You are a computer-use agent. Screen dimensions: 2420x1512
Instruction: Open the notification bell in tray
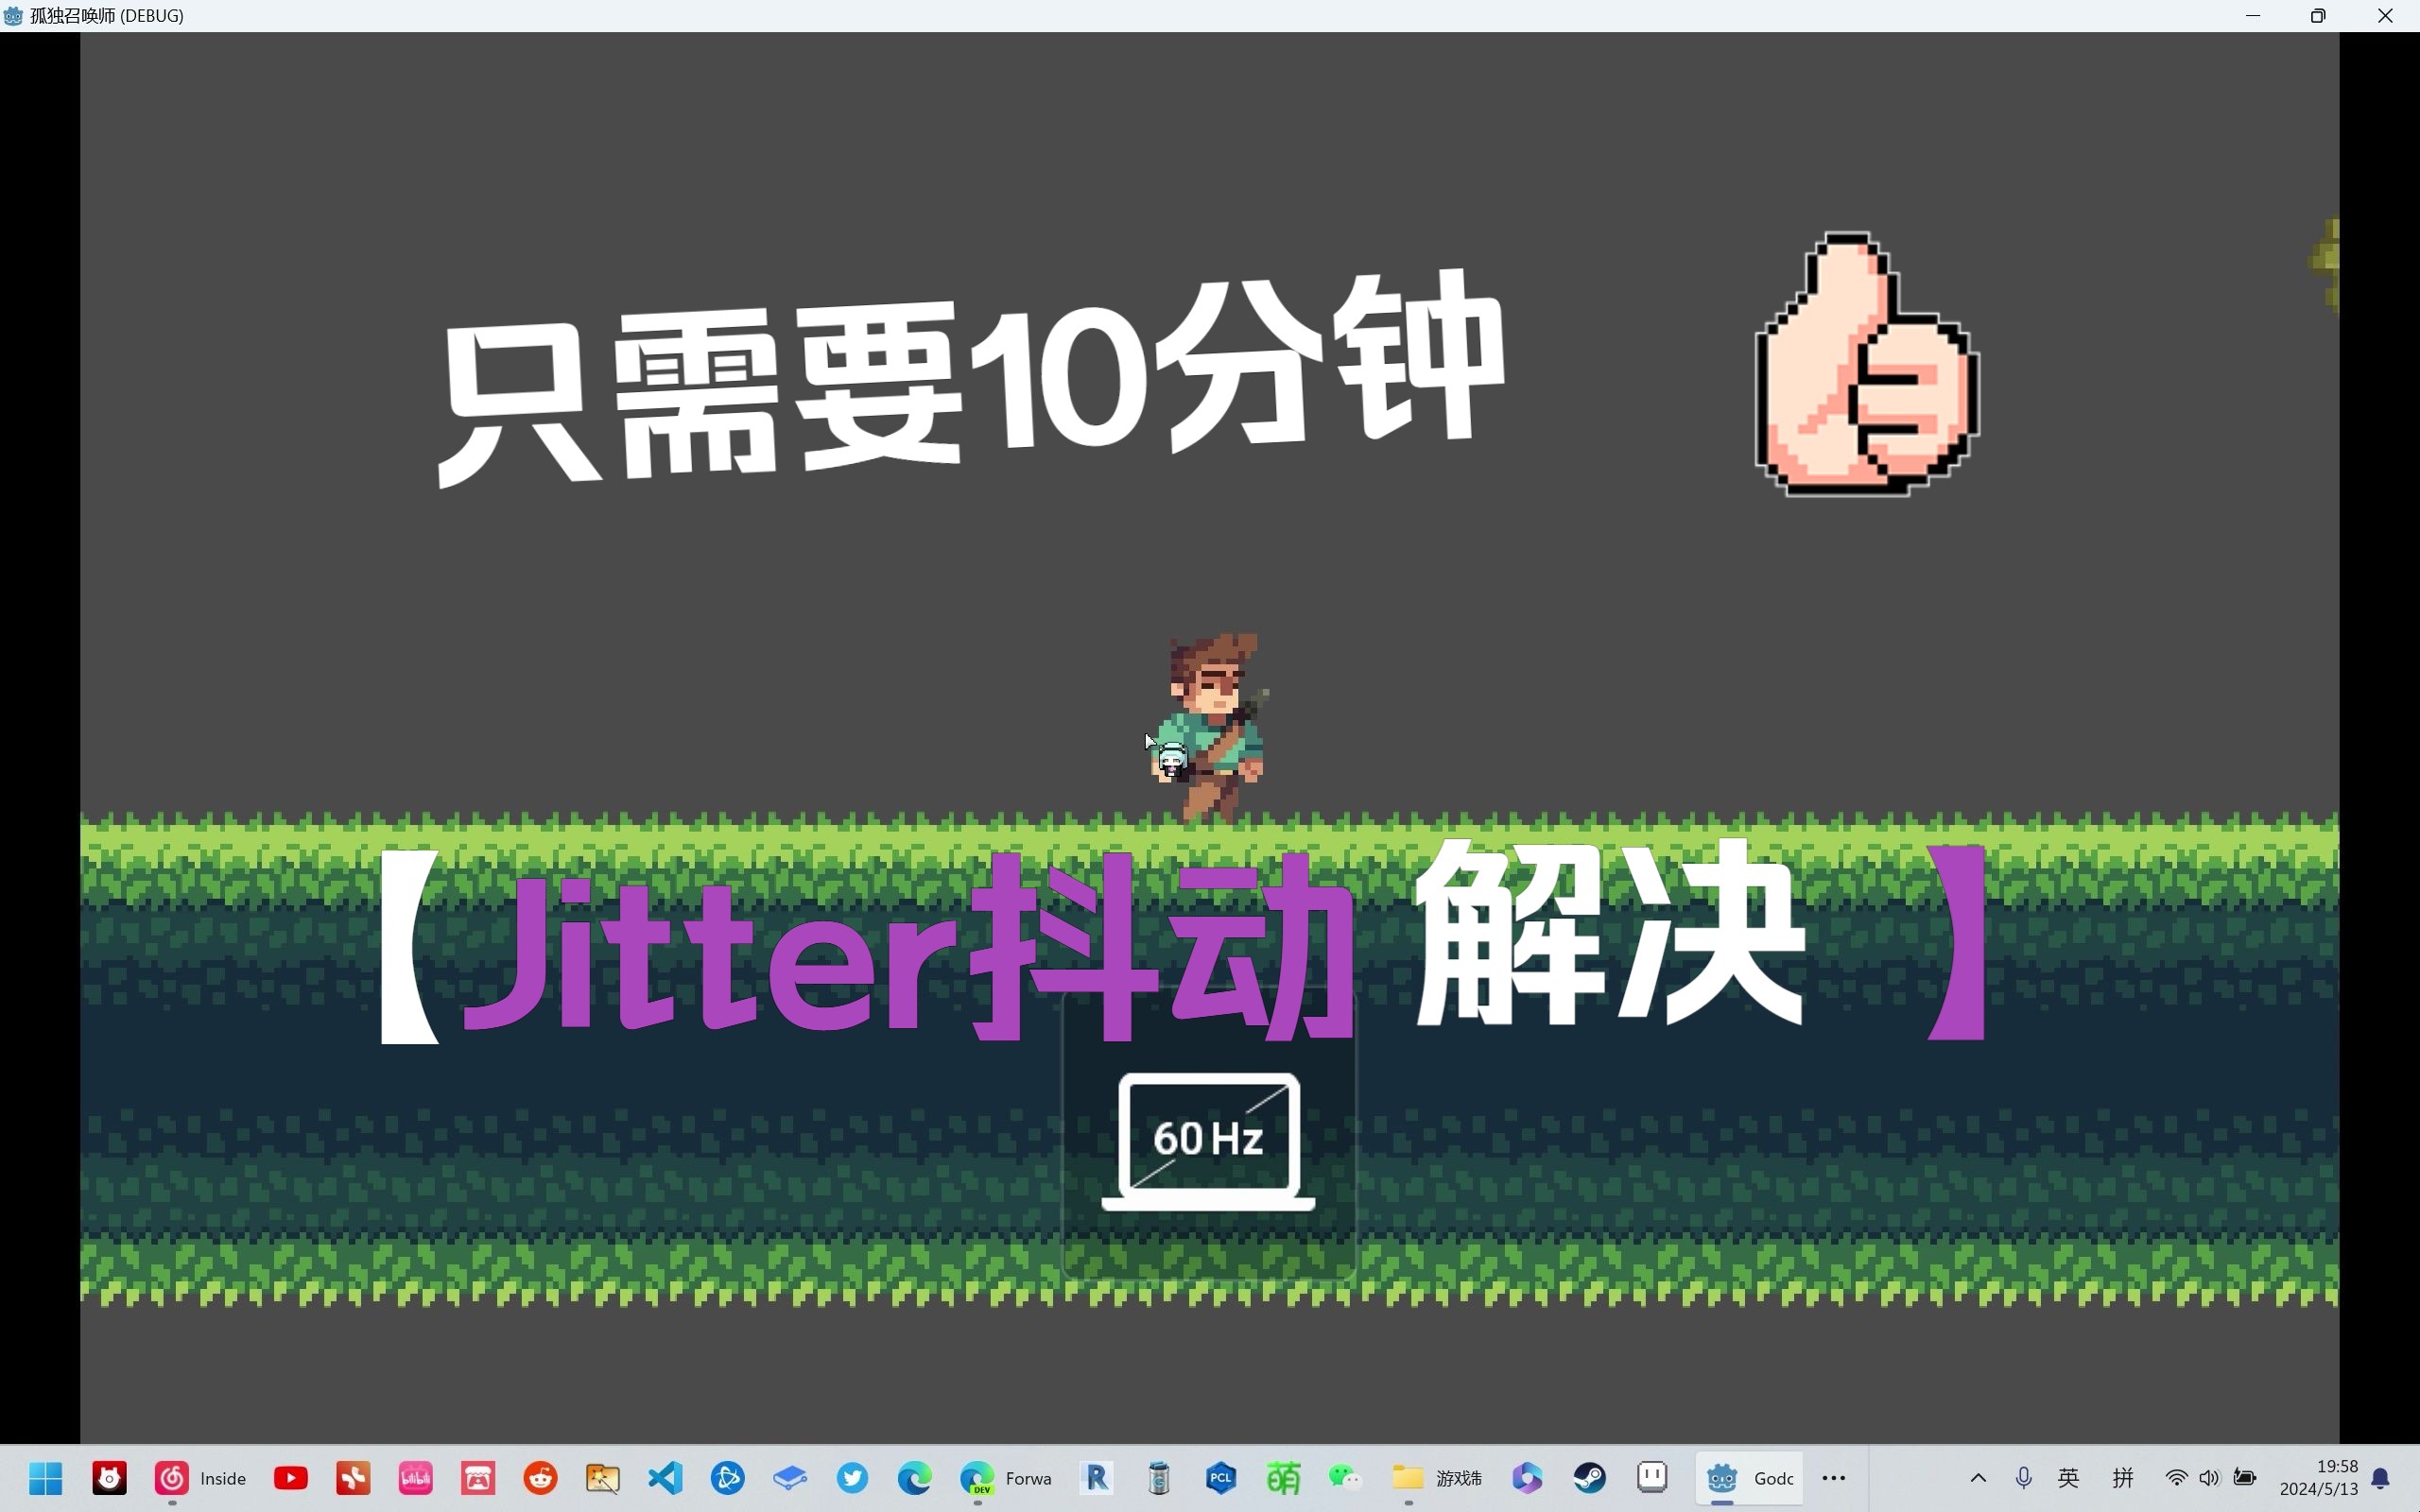pos(2381,1477)
